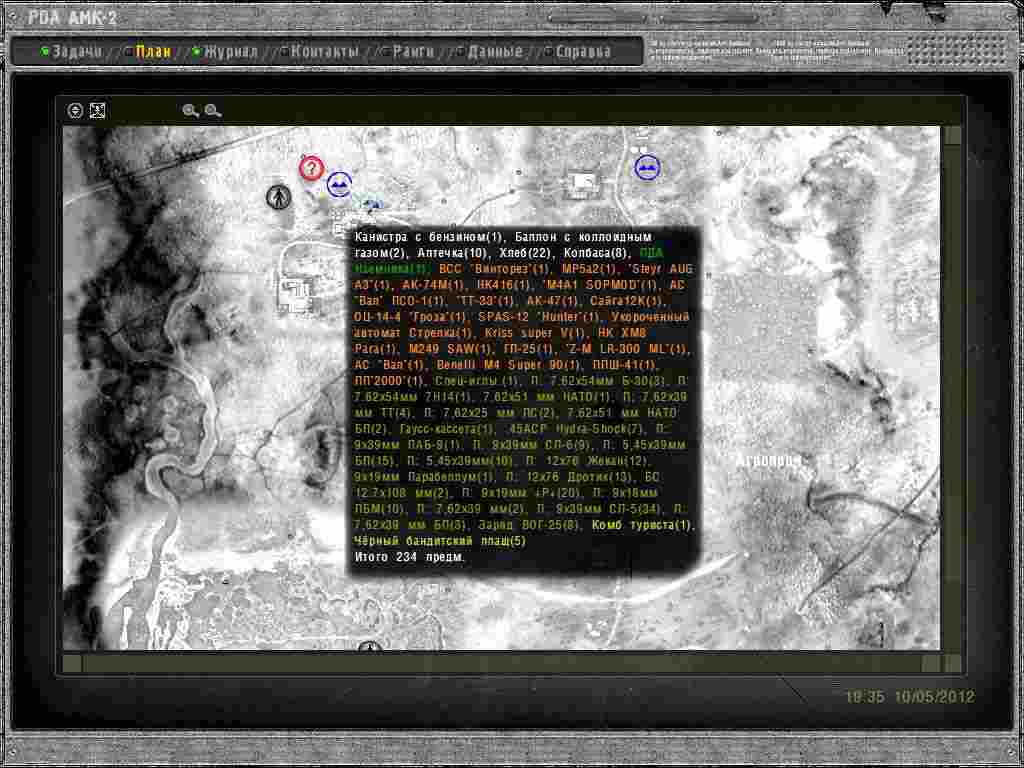Viewport: 1024px width, 768px height.
Task: Select blue stash marker near map's right side
Action: 647,167
